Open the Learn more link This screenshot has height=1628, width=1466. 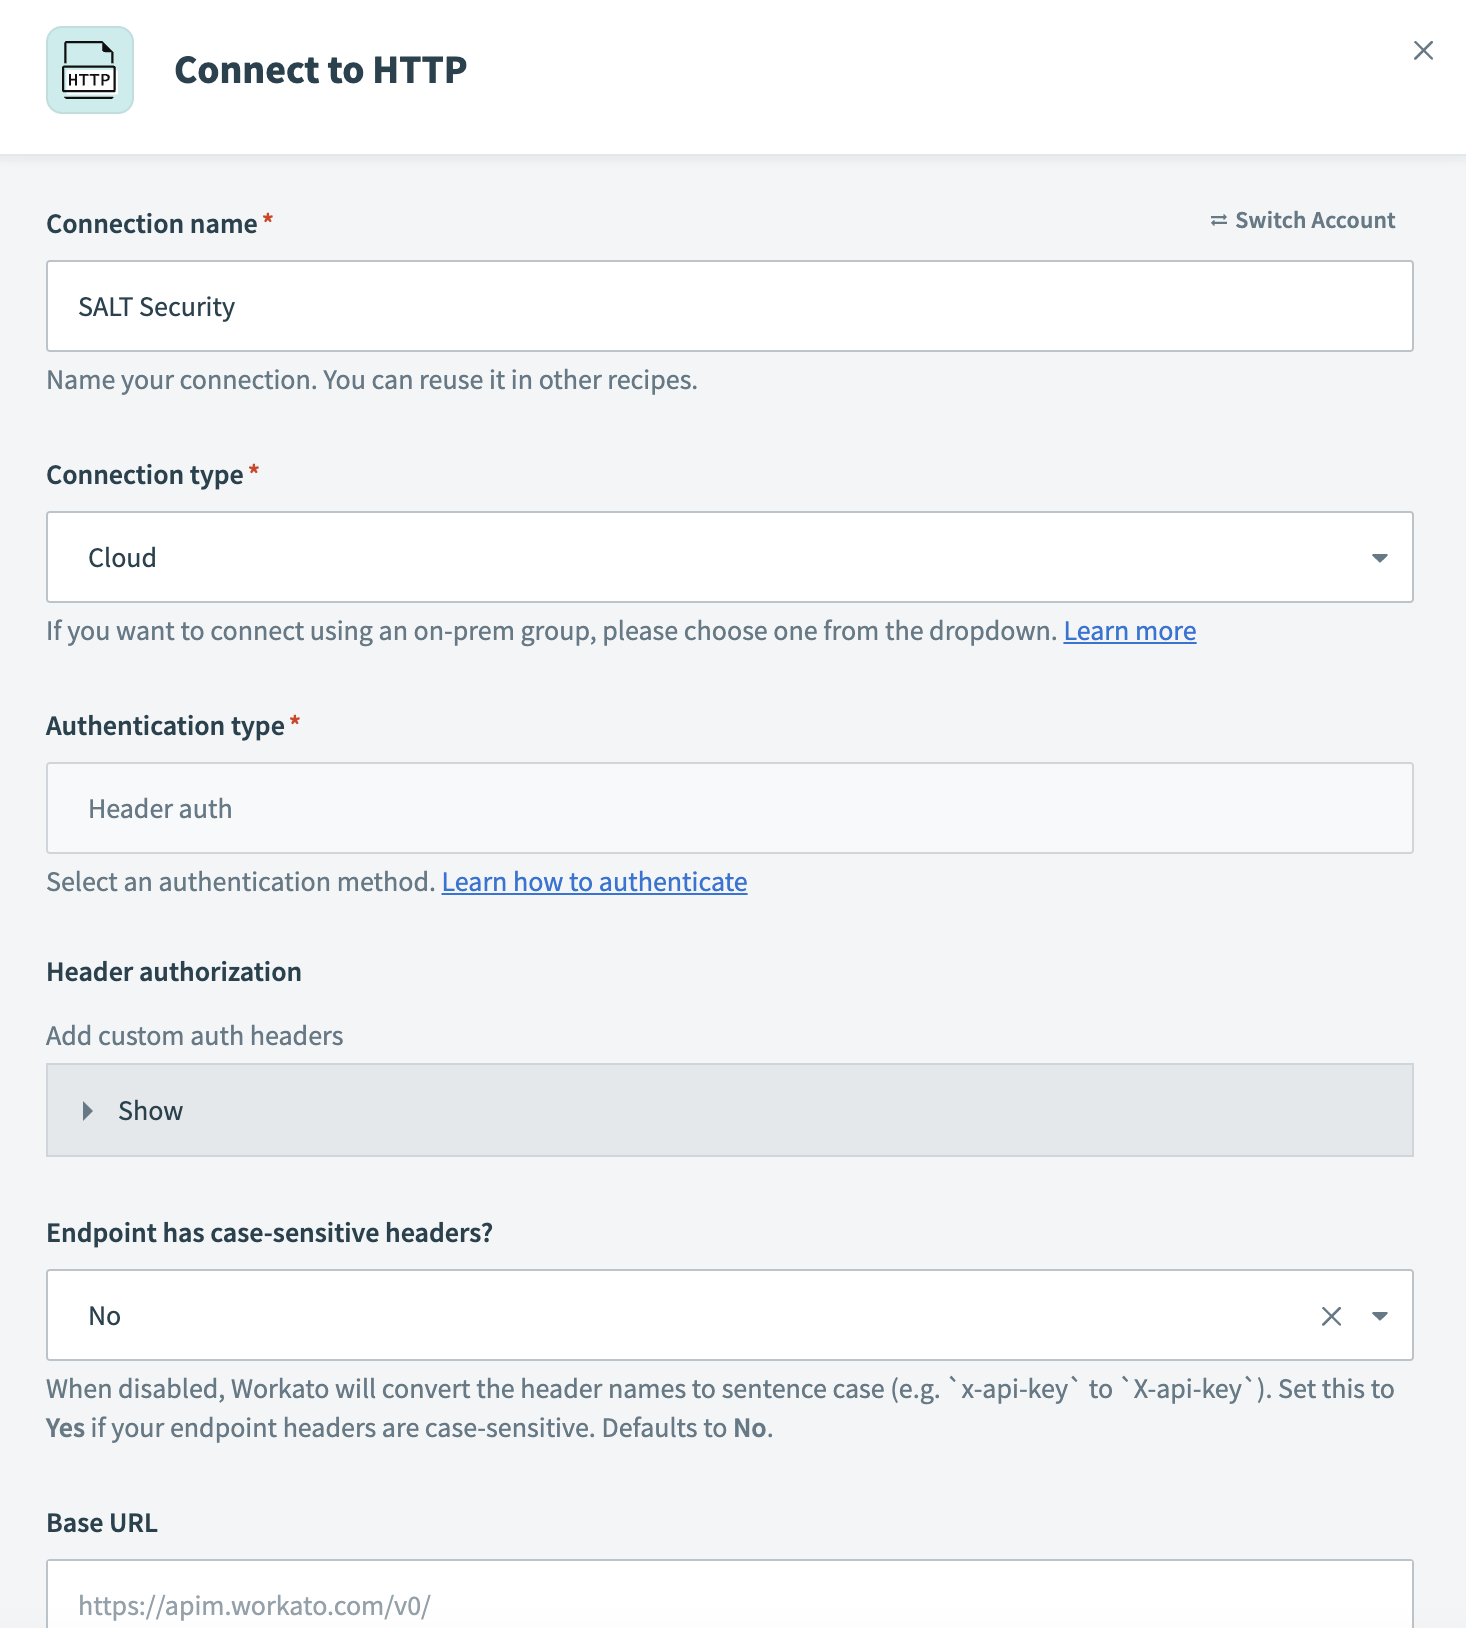tap(1129, 631)
